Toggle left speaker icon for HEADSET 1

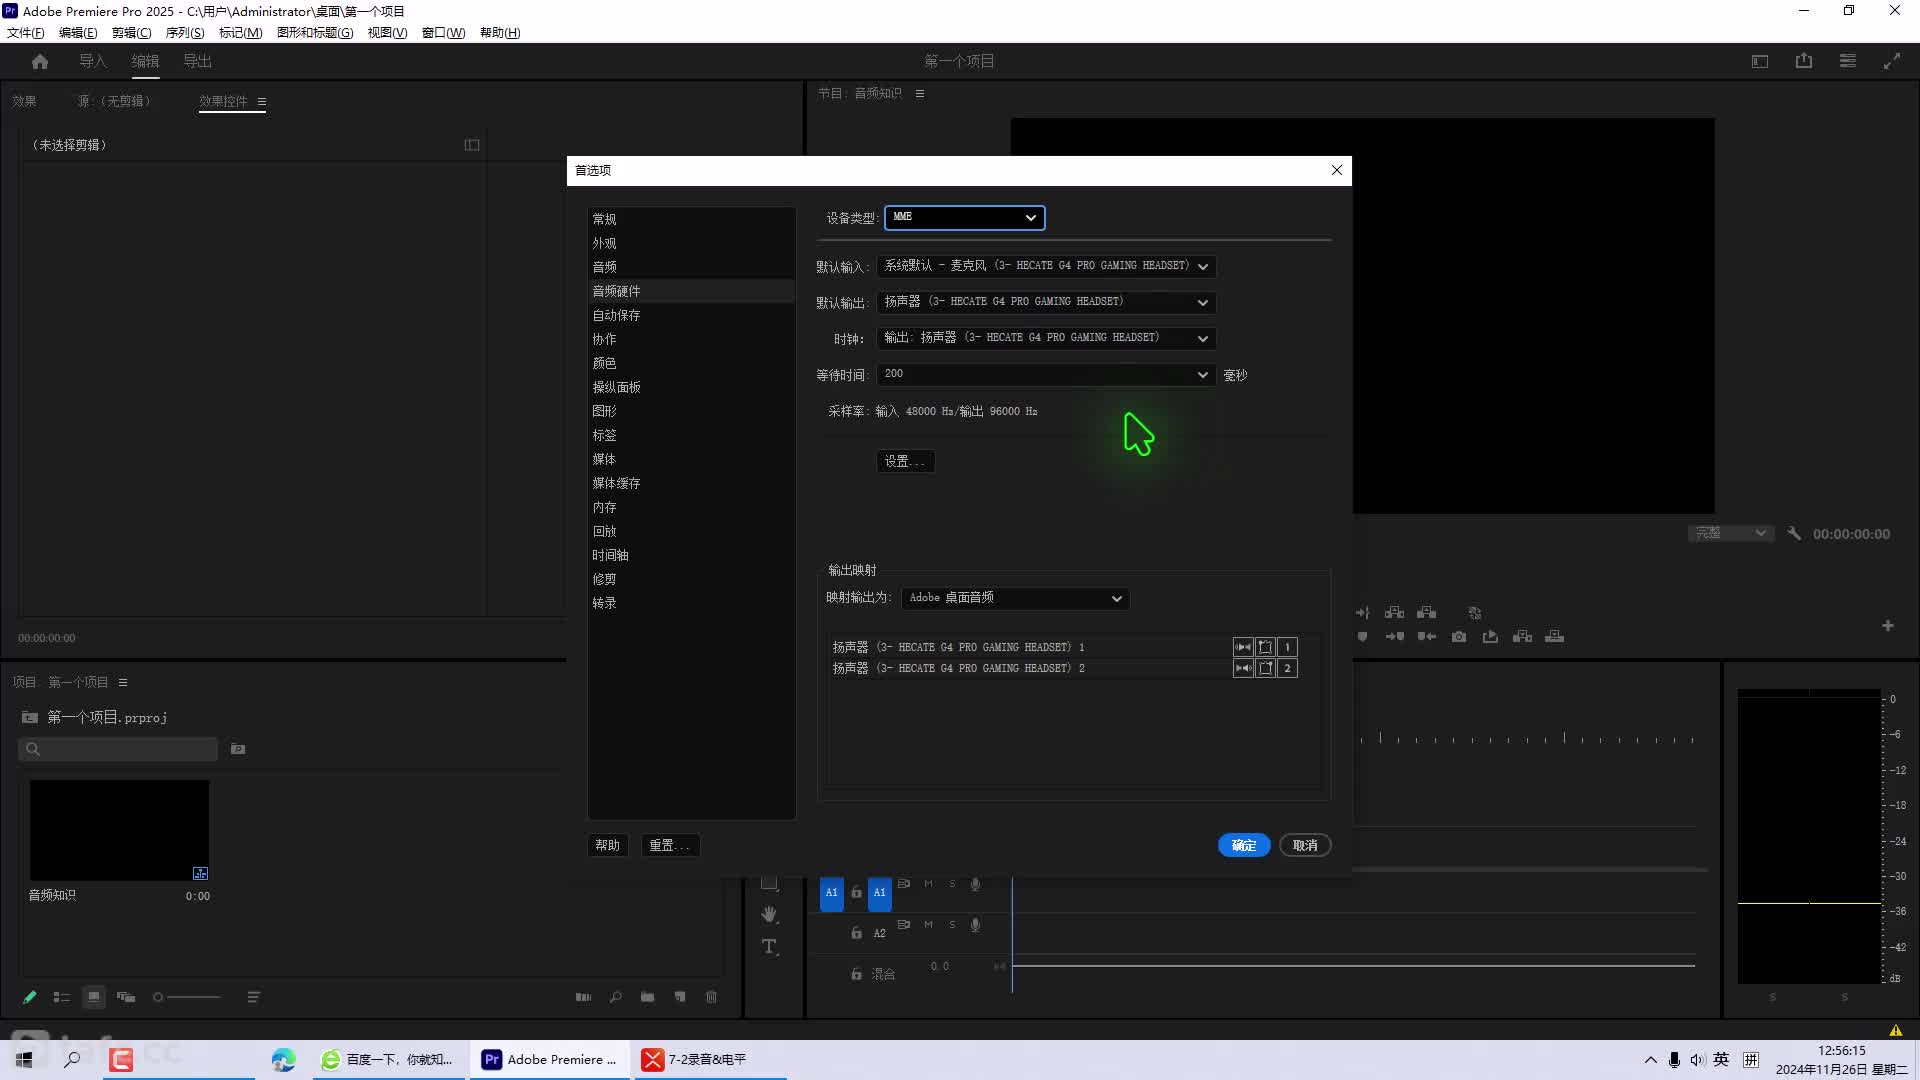[x=1243, y=647]
